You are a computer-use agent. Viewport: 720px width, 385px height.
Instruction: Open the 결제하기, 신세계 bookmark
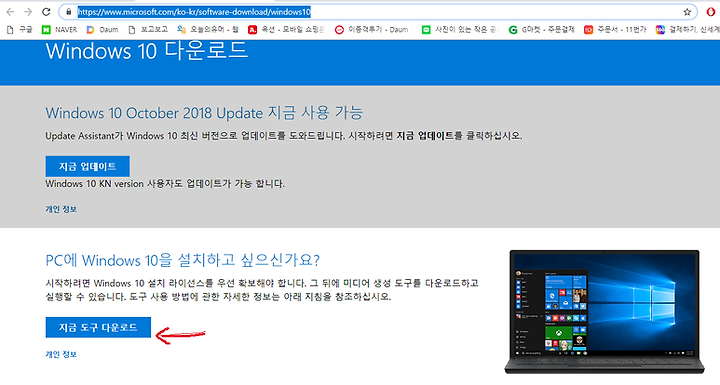coord(687,29)
